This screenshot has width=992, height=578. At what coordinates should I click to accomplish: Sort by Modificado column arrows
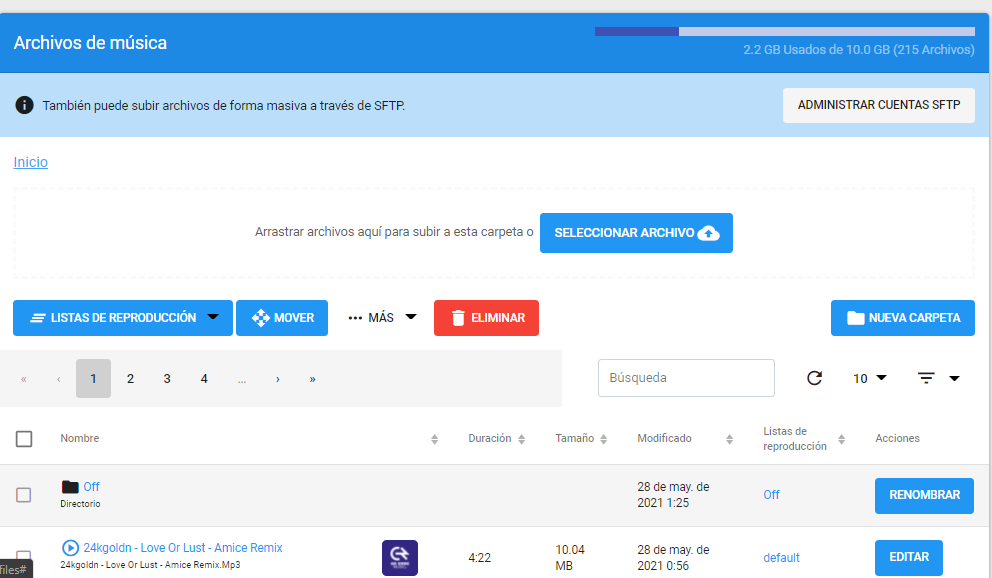(729, 439)
